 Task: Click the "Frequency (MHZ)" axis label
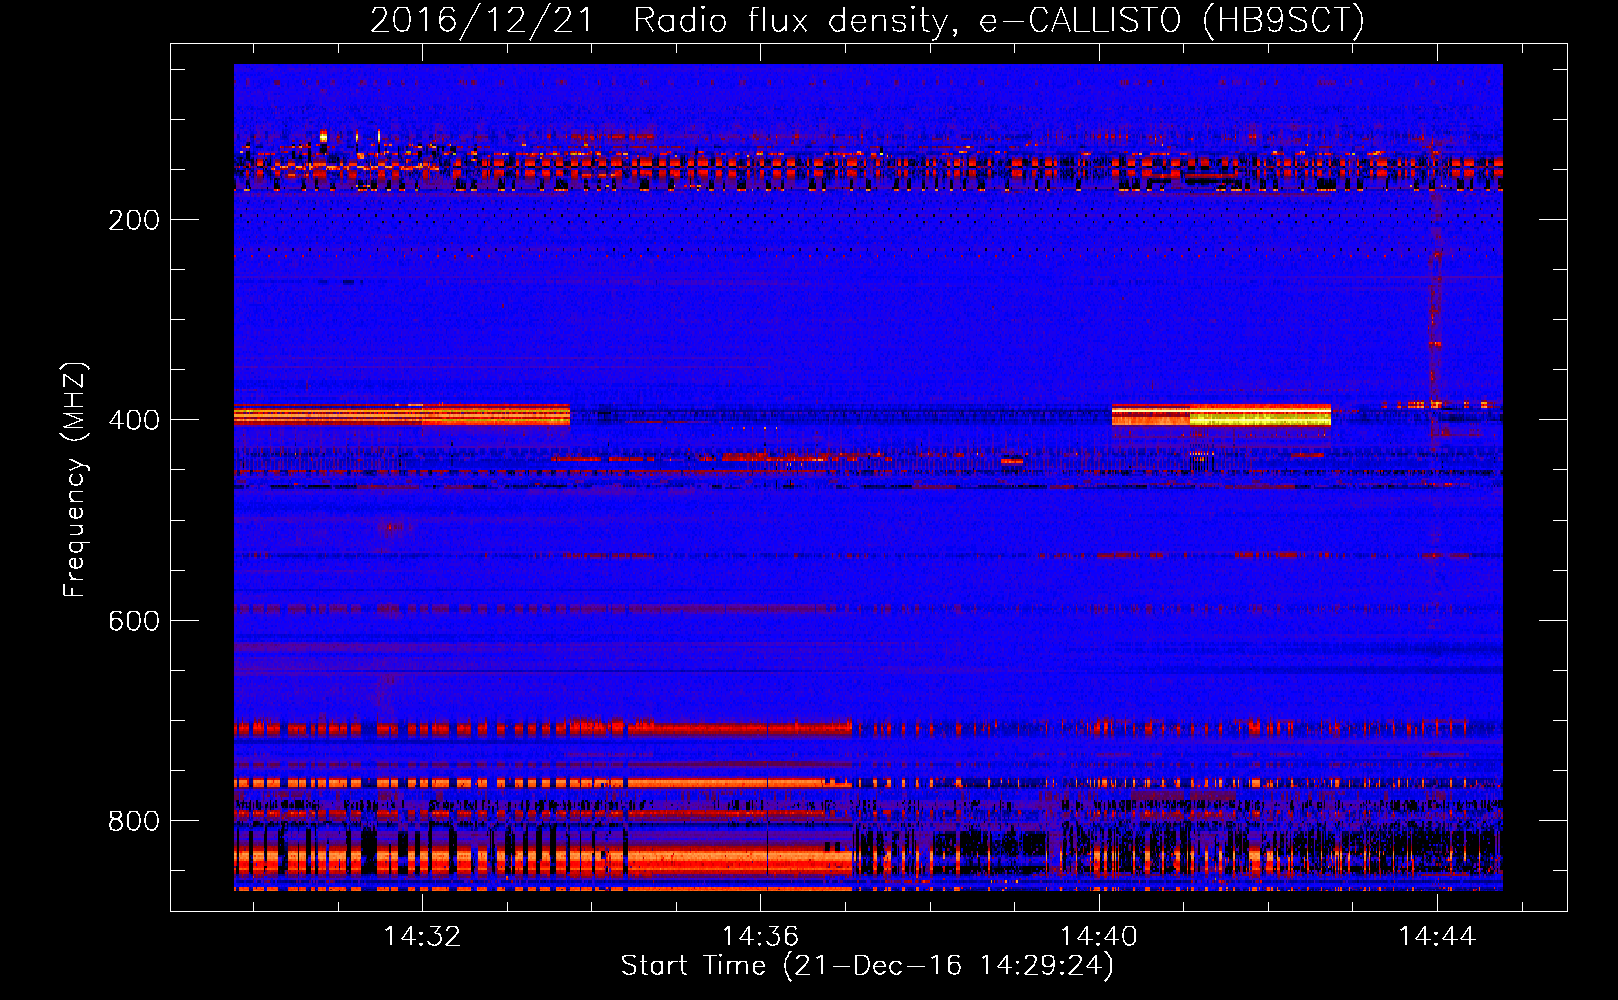tap(75, 480)
